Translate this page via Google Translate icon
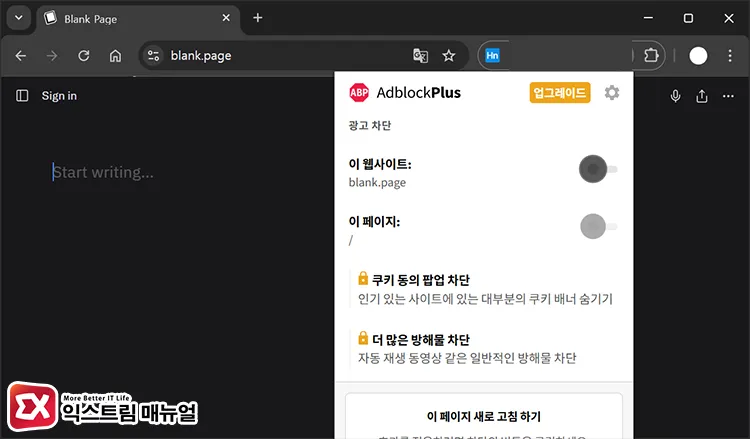Image resolution: width=750 pixels, height=439 pixels. point(420,56)
